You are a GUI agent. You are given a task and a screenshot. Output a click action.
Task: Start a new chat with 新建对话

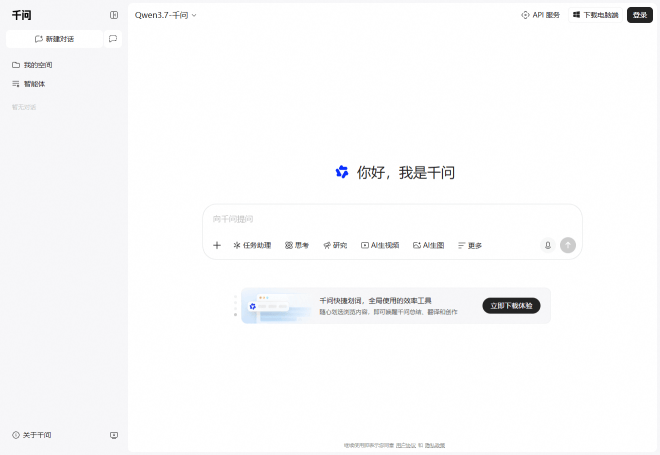pyautogui.click(x=54, y=39)
